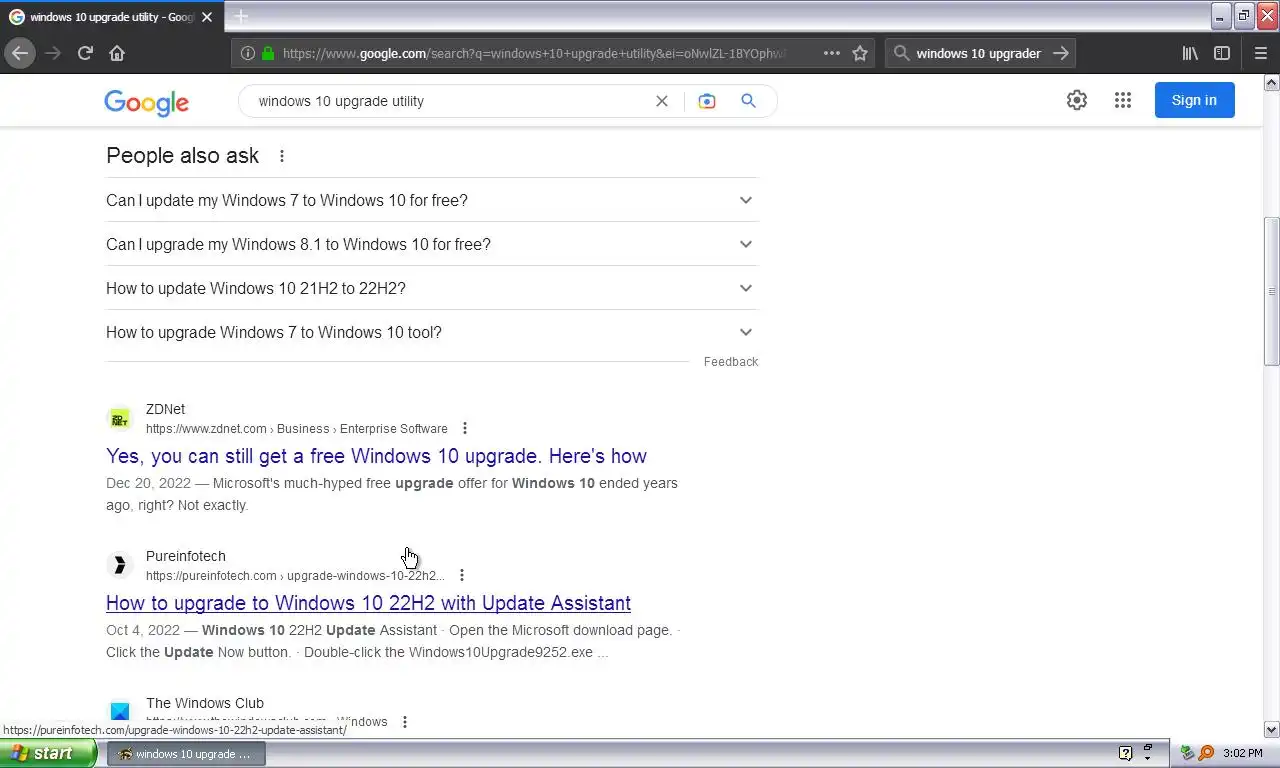Toggle the sidebar view icon
This screenshot has height=768, width=1280.
[x=1222, y=53]
